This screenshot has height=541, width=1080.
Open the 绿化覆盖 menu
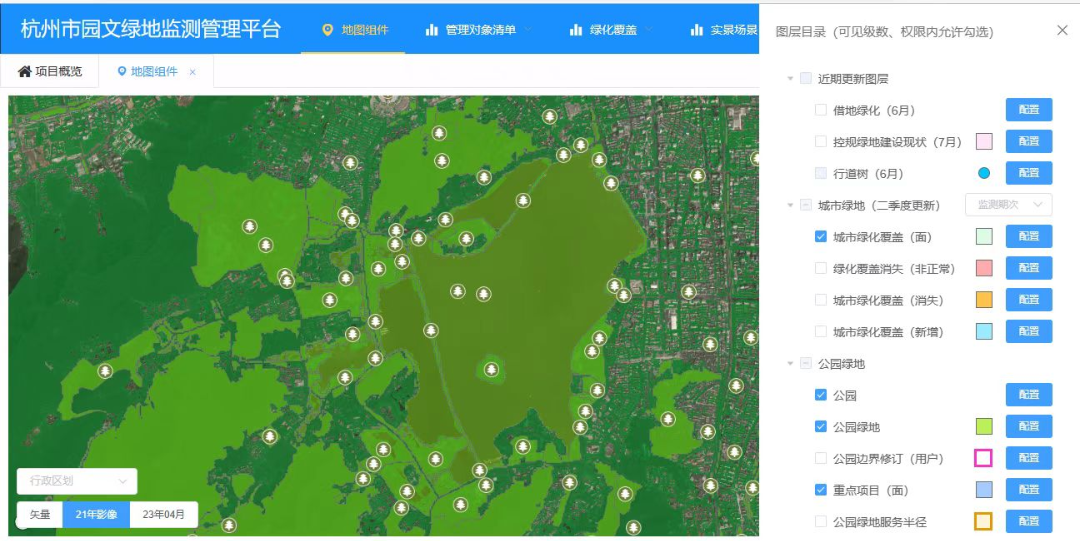tap(612, 30)
